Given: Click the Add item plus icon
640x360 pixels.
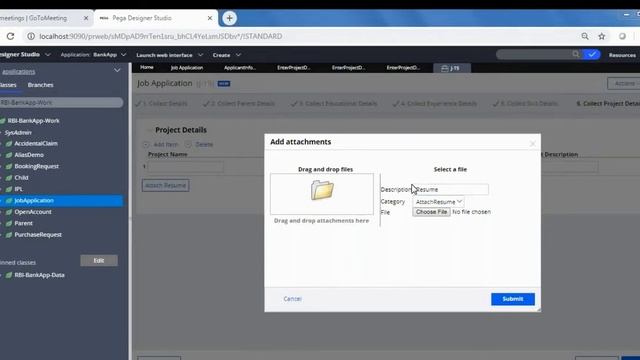Looking at the screenshot, I should (146, 144).
